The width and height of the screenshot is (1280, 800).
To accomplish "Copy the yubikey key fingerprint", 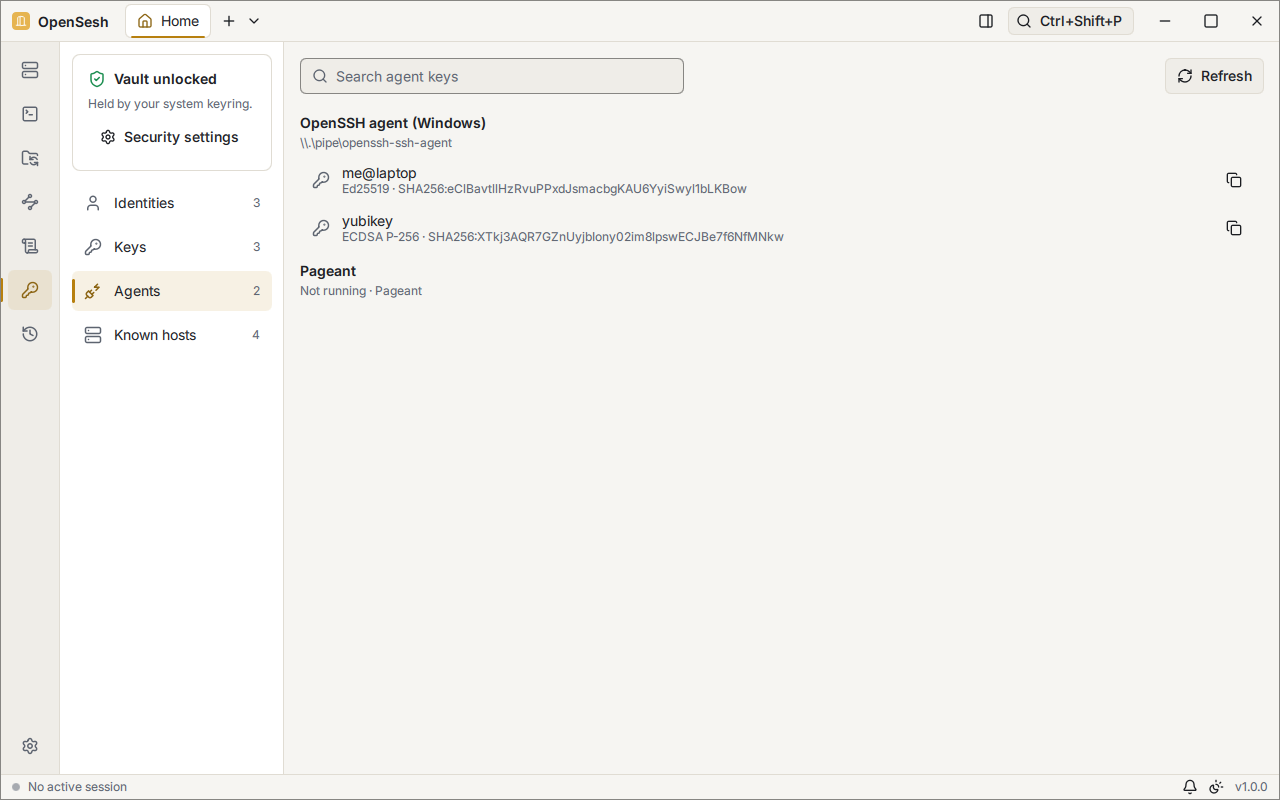I will 1234,228.
